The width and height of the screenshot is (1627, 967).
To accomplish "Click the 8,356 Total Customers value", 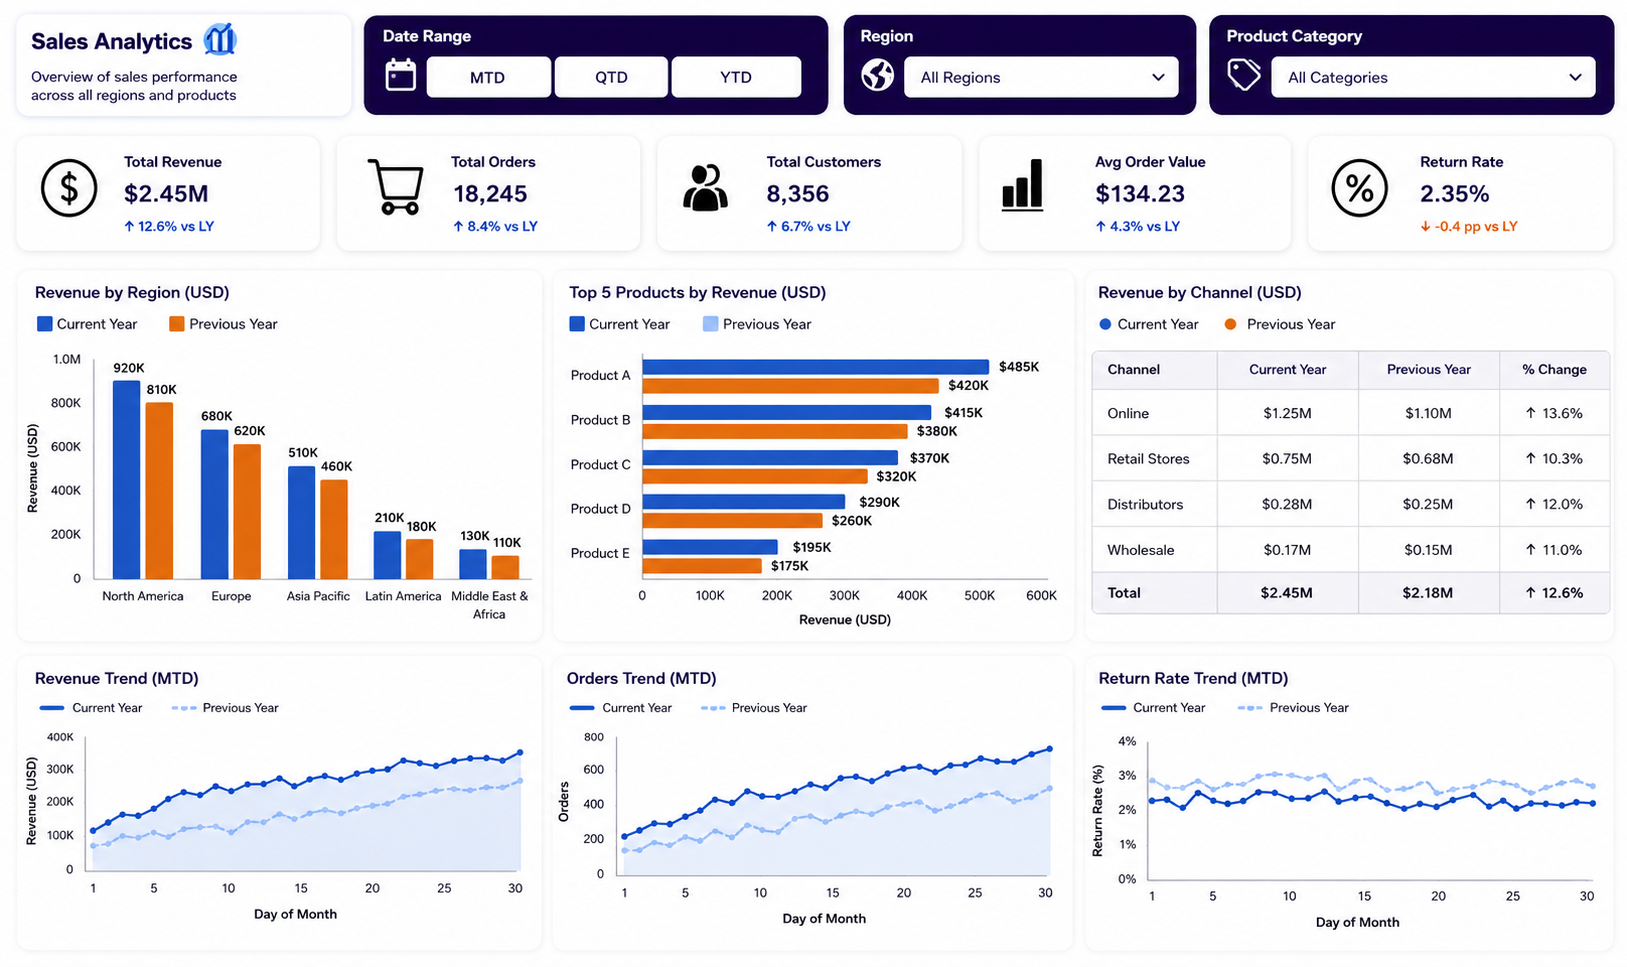I will [x=798, y=194].
